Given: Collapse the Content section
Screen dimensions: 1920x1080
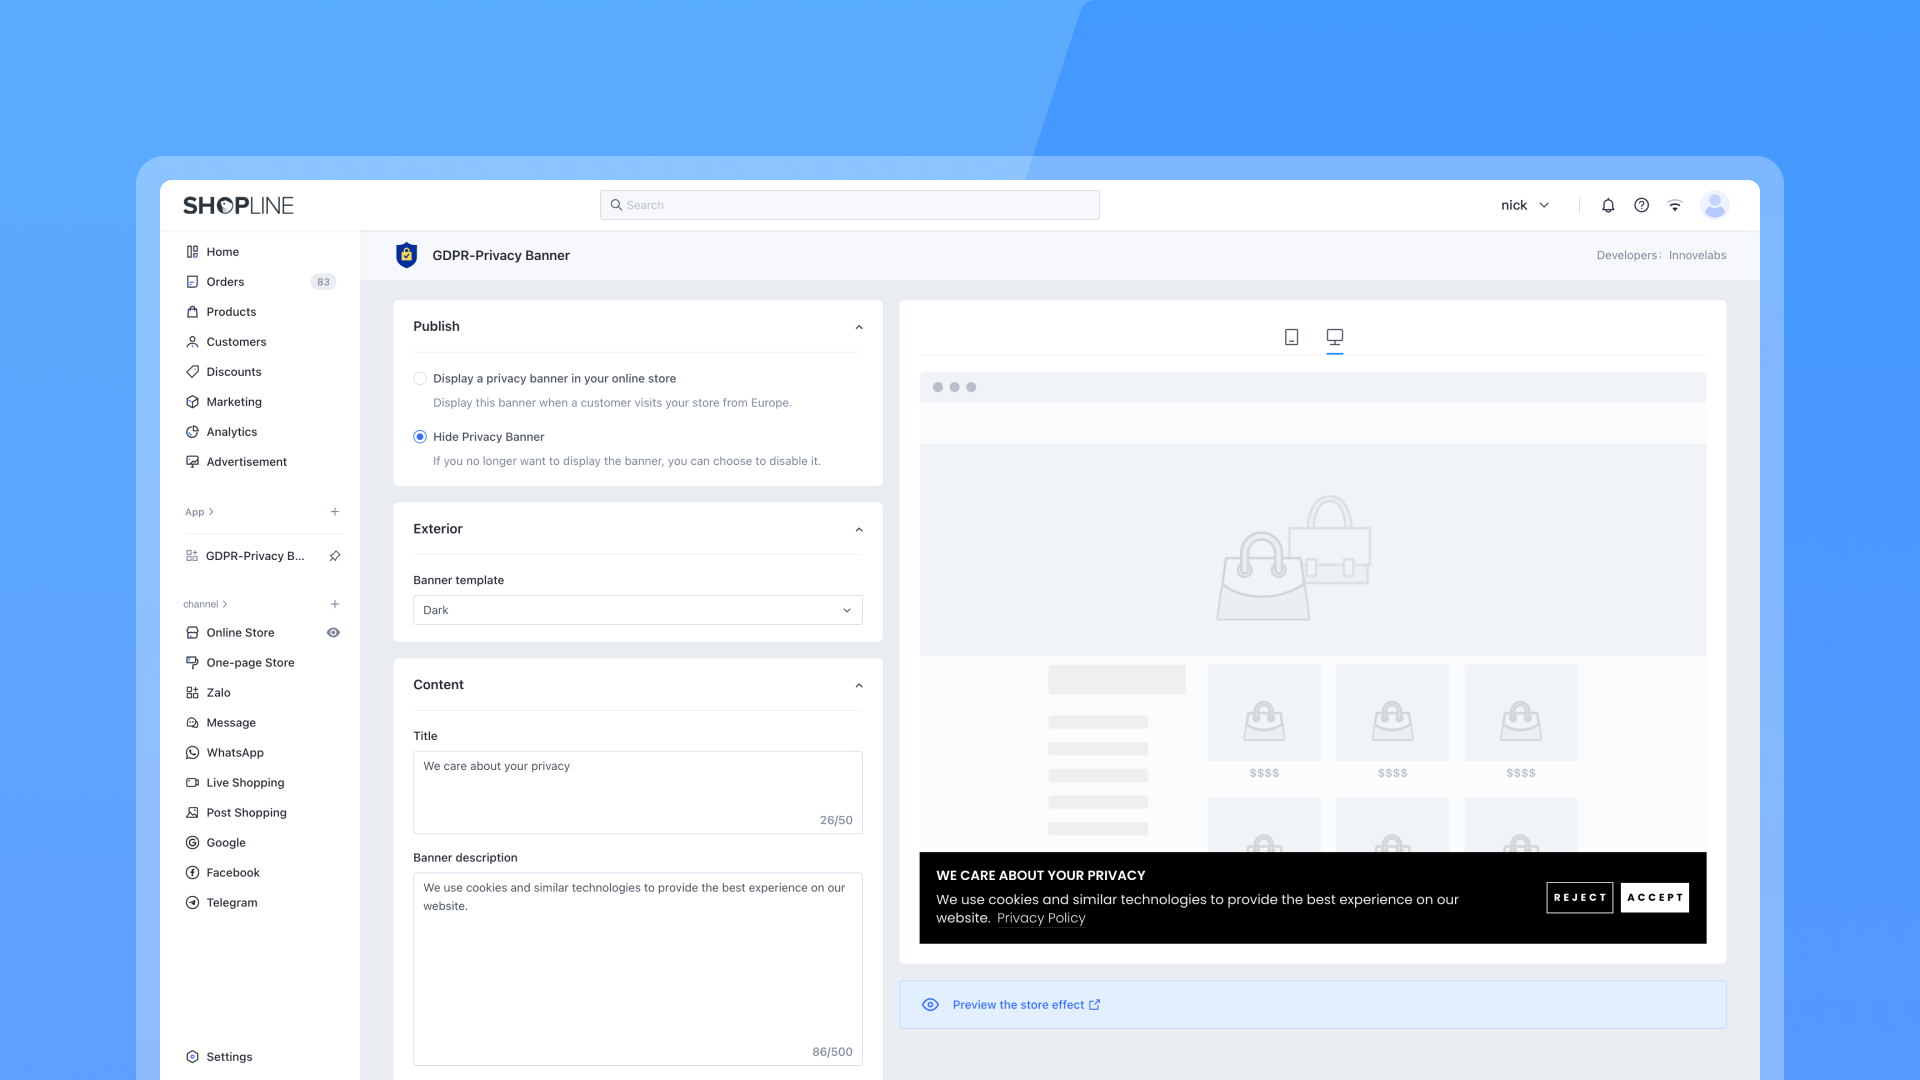Looking at the screenshot, I should 859,685.
